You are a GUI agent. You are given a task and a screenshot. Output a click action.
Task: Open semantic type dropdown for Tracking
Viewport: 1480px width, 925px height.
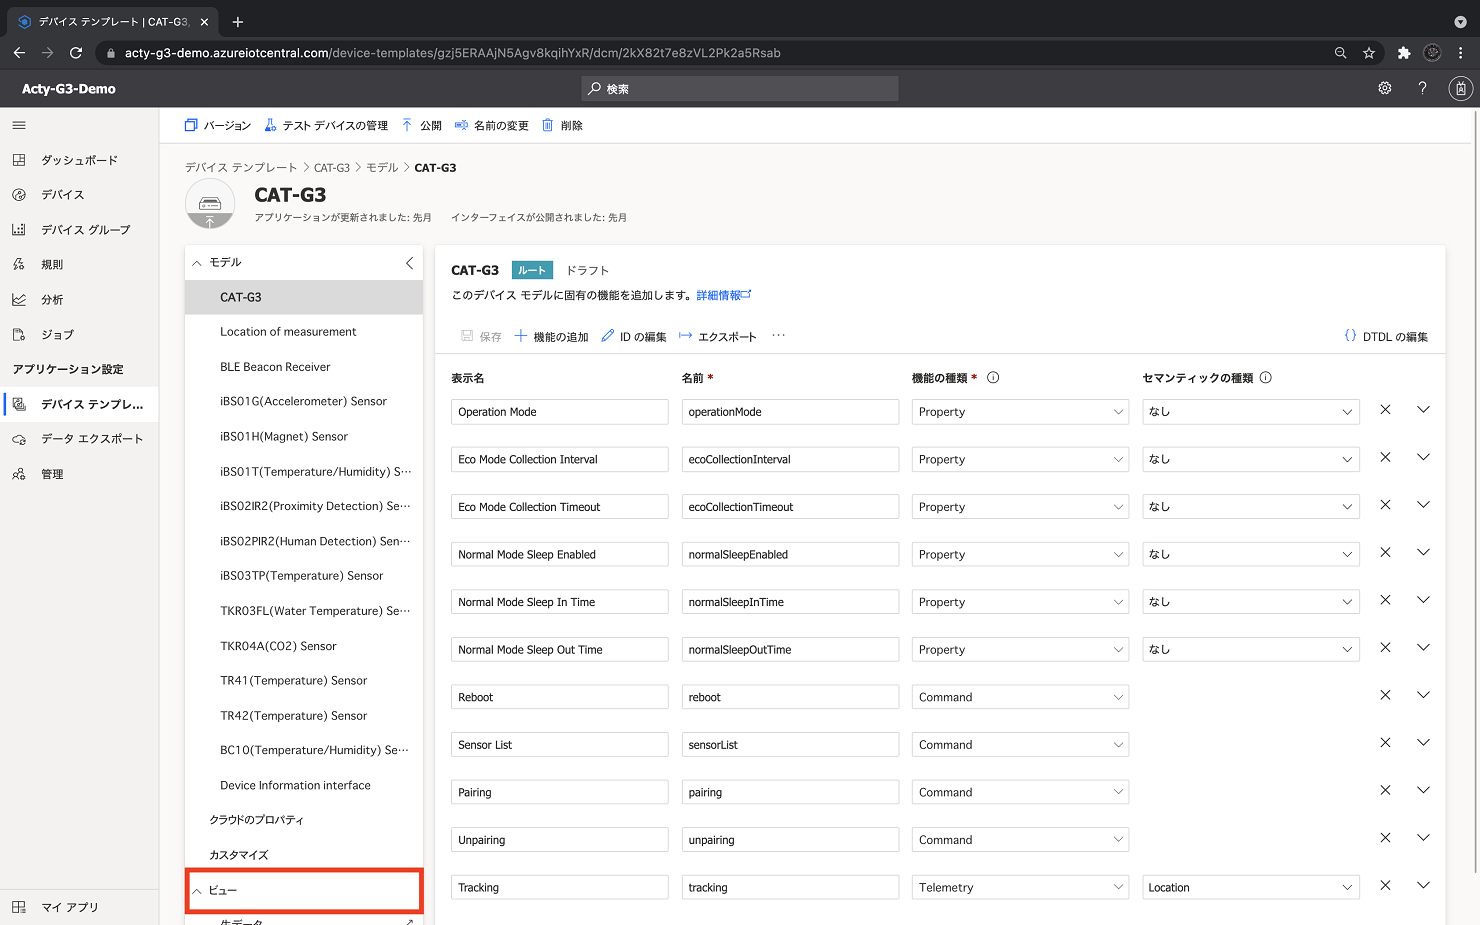click(1251, 888)
